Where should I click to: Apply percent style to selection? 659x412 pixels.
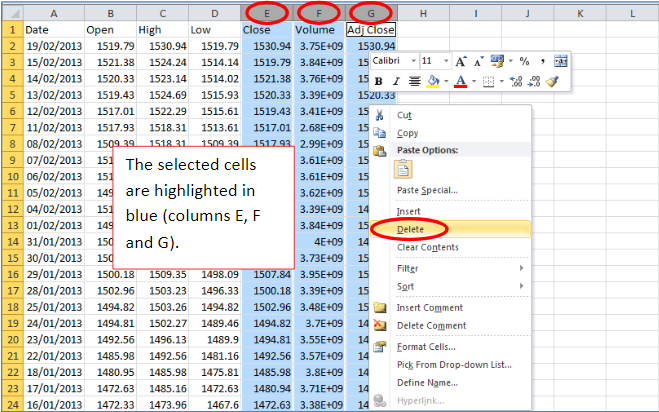point(524,61)
